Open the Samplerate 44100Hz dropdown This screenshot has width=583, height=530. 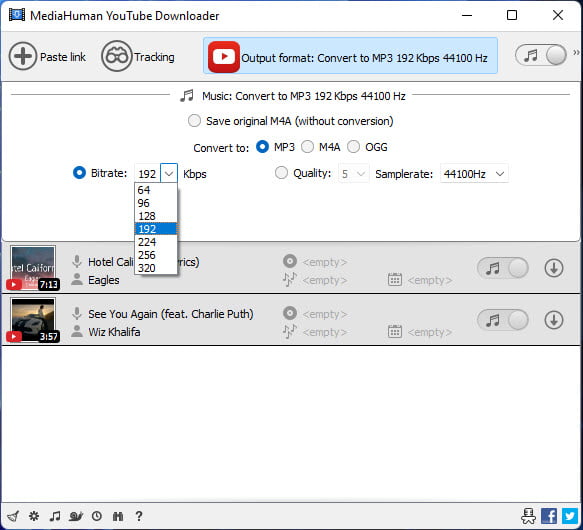click(x=474, y=174)
